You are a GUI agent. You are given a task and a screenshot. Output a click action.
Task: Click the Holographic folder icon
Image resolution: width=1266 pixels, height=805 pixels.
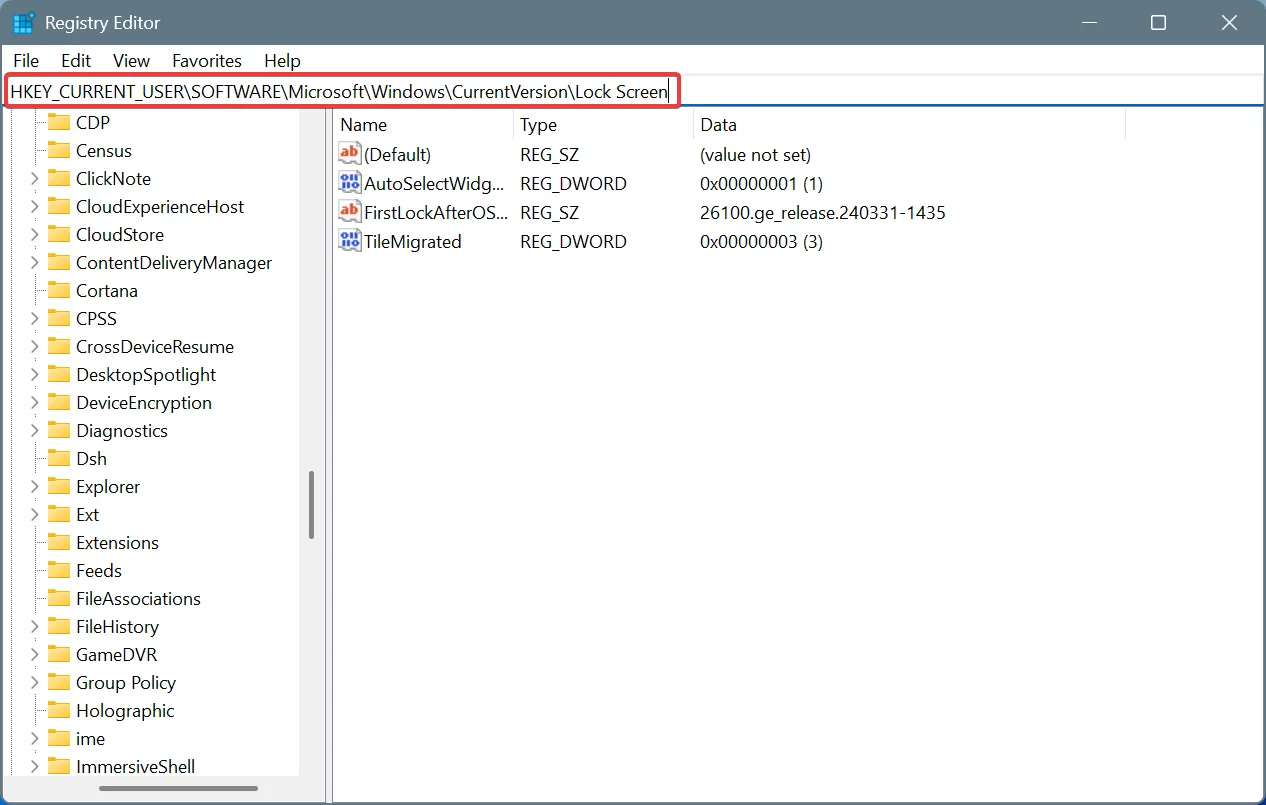pos(59,710)
